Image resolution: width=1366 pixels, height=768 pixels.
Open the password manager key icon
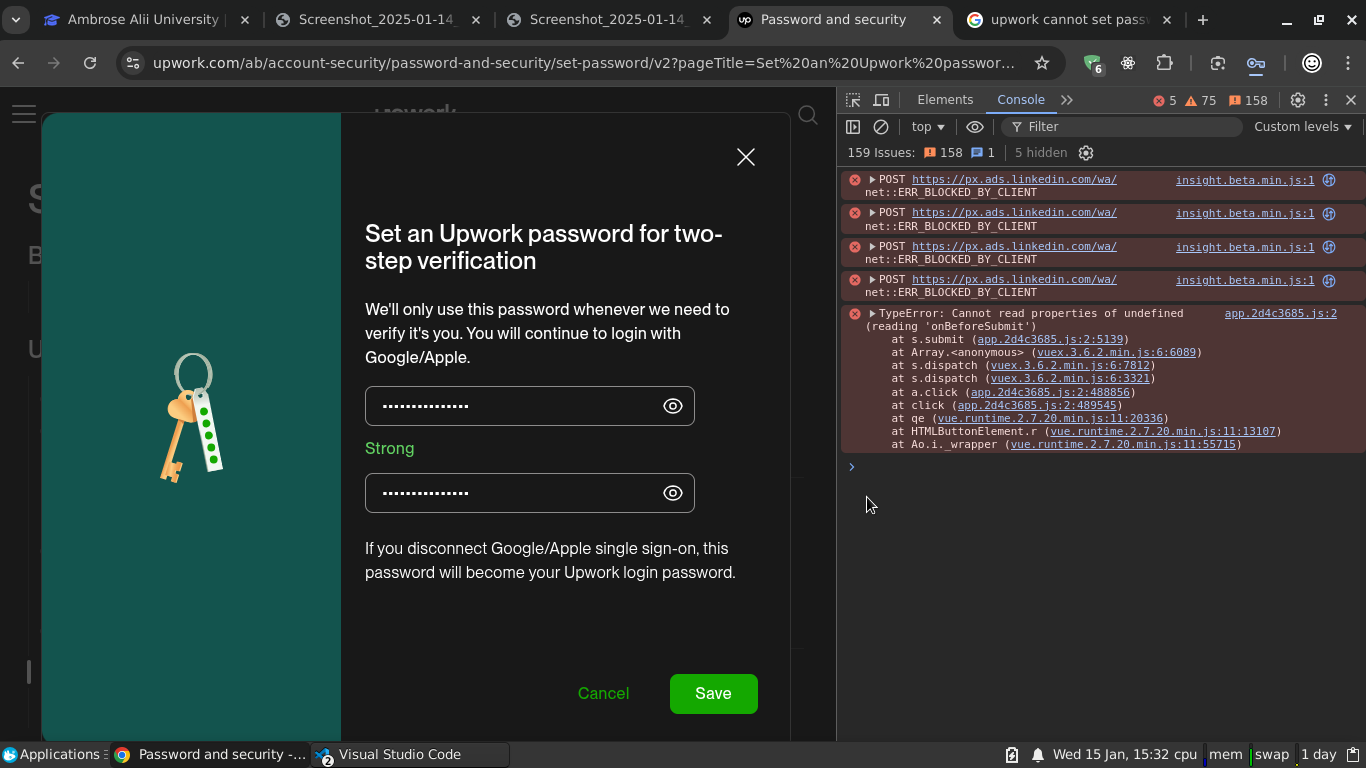click(x=1255, y=63)
